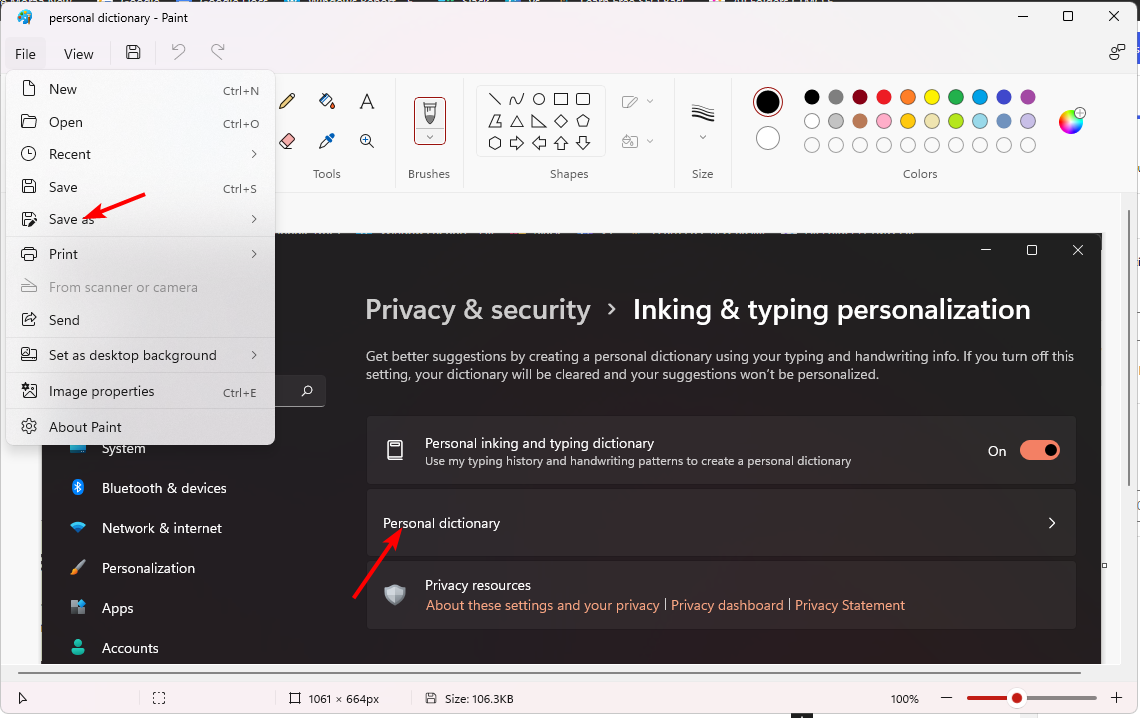This screenshot has width=1140, height=718.
Task: Click About these settings and your privacy
Action: [542, 605]
